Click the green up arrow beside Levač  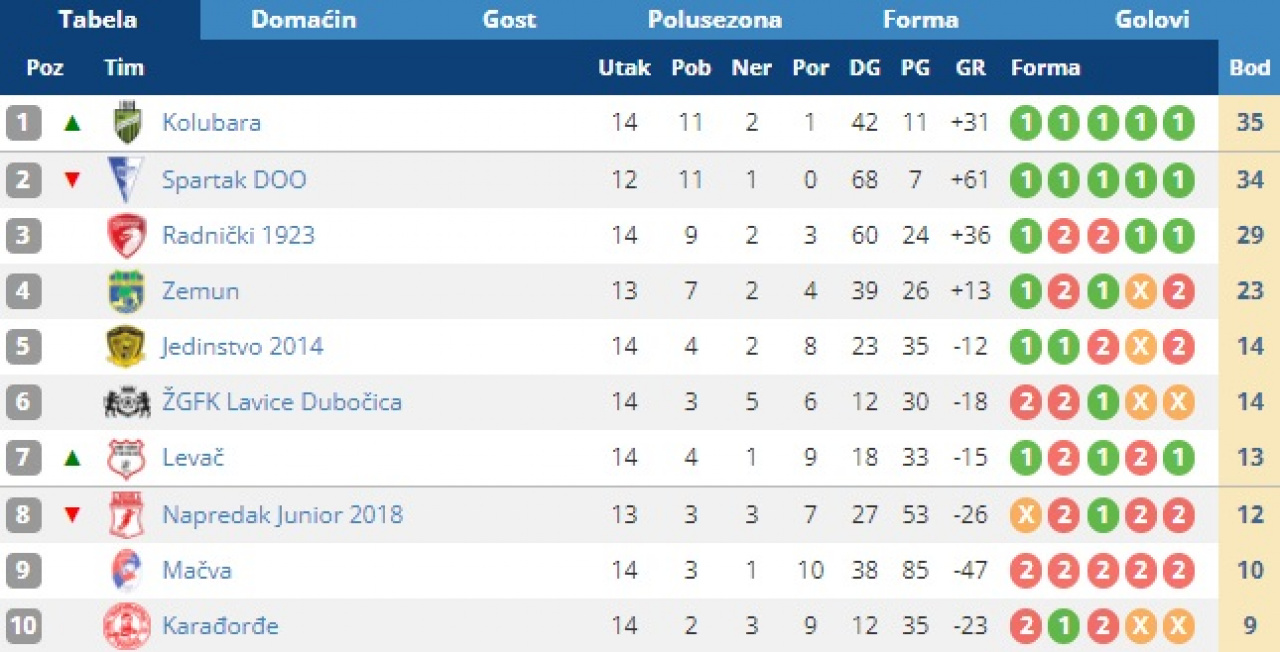71,459
